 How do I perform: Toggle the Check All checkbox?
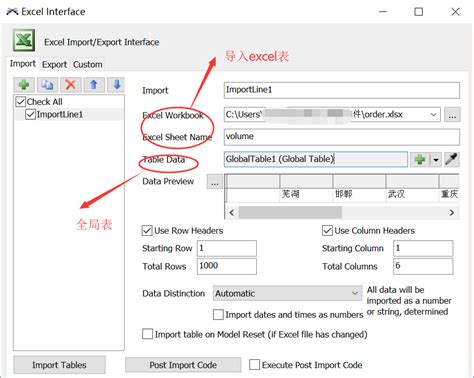[x=21, y=102]
